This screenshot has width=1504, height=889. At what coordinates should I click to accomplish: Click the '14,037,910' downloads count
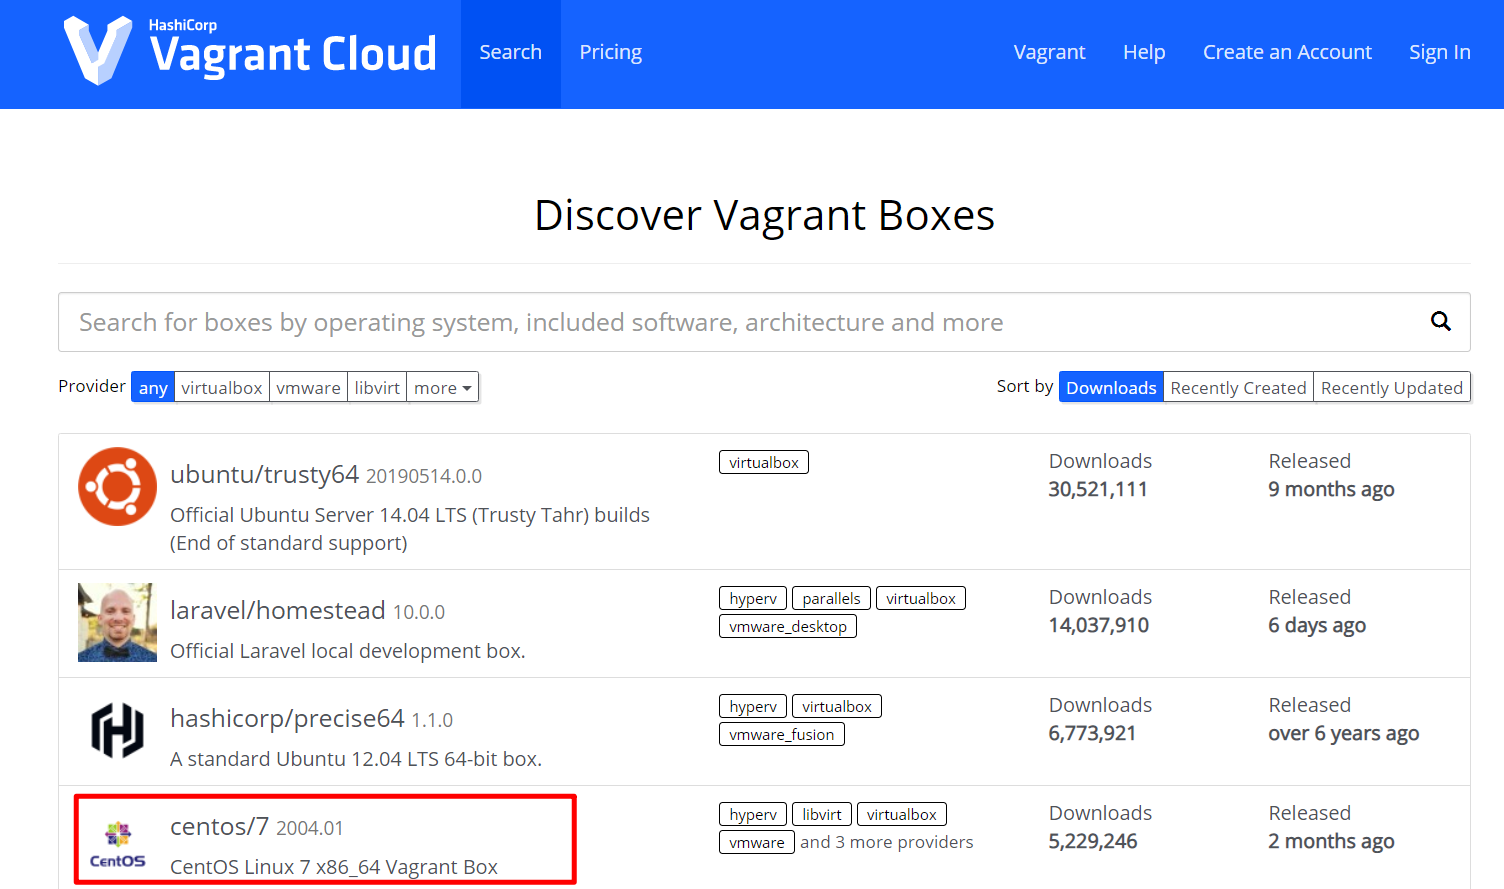pos(1099,625)
